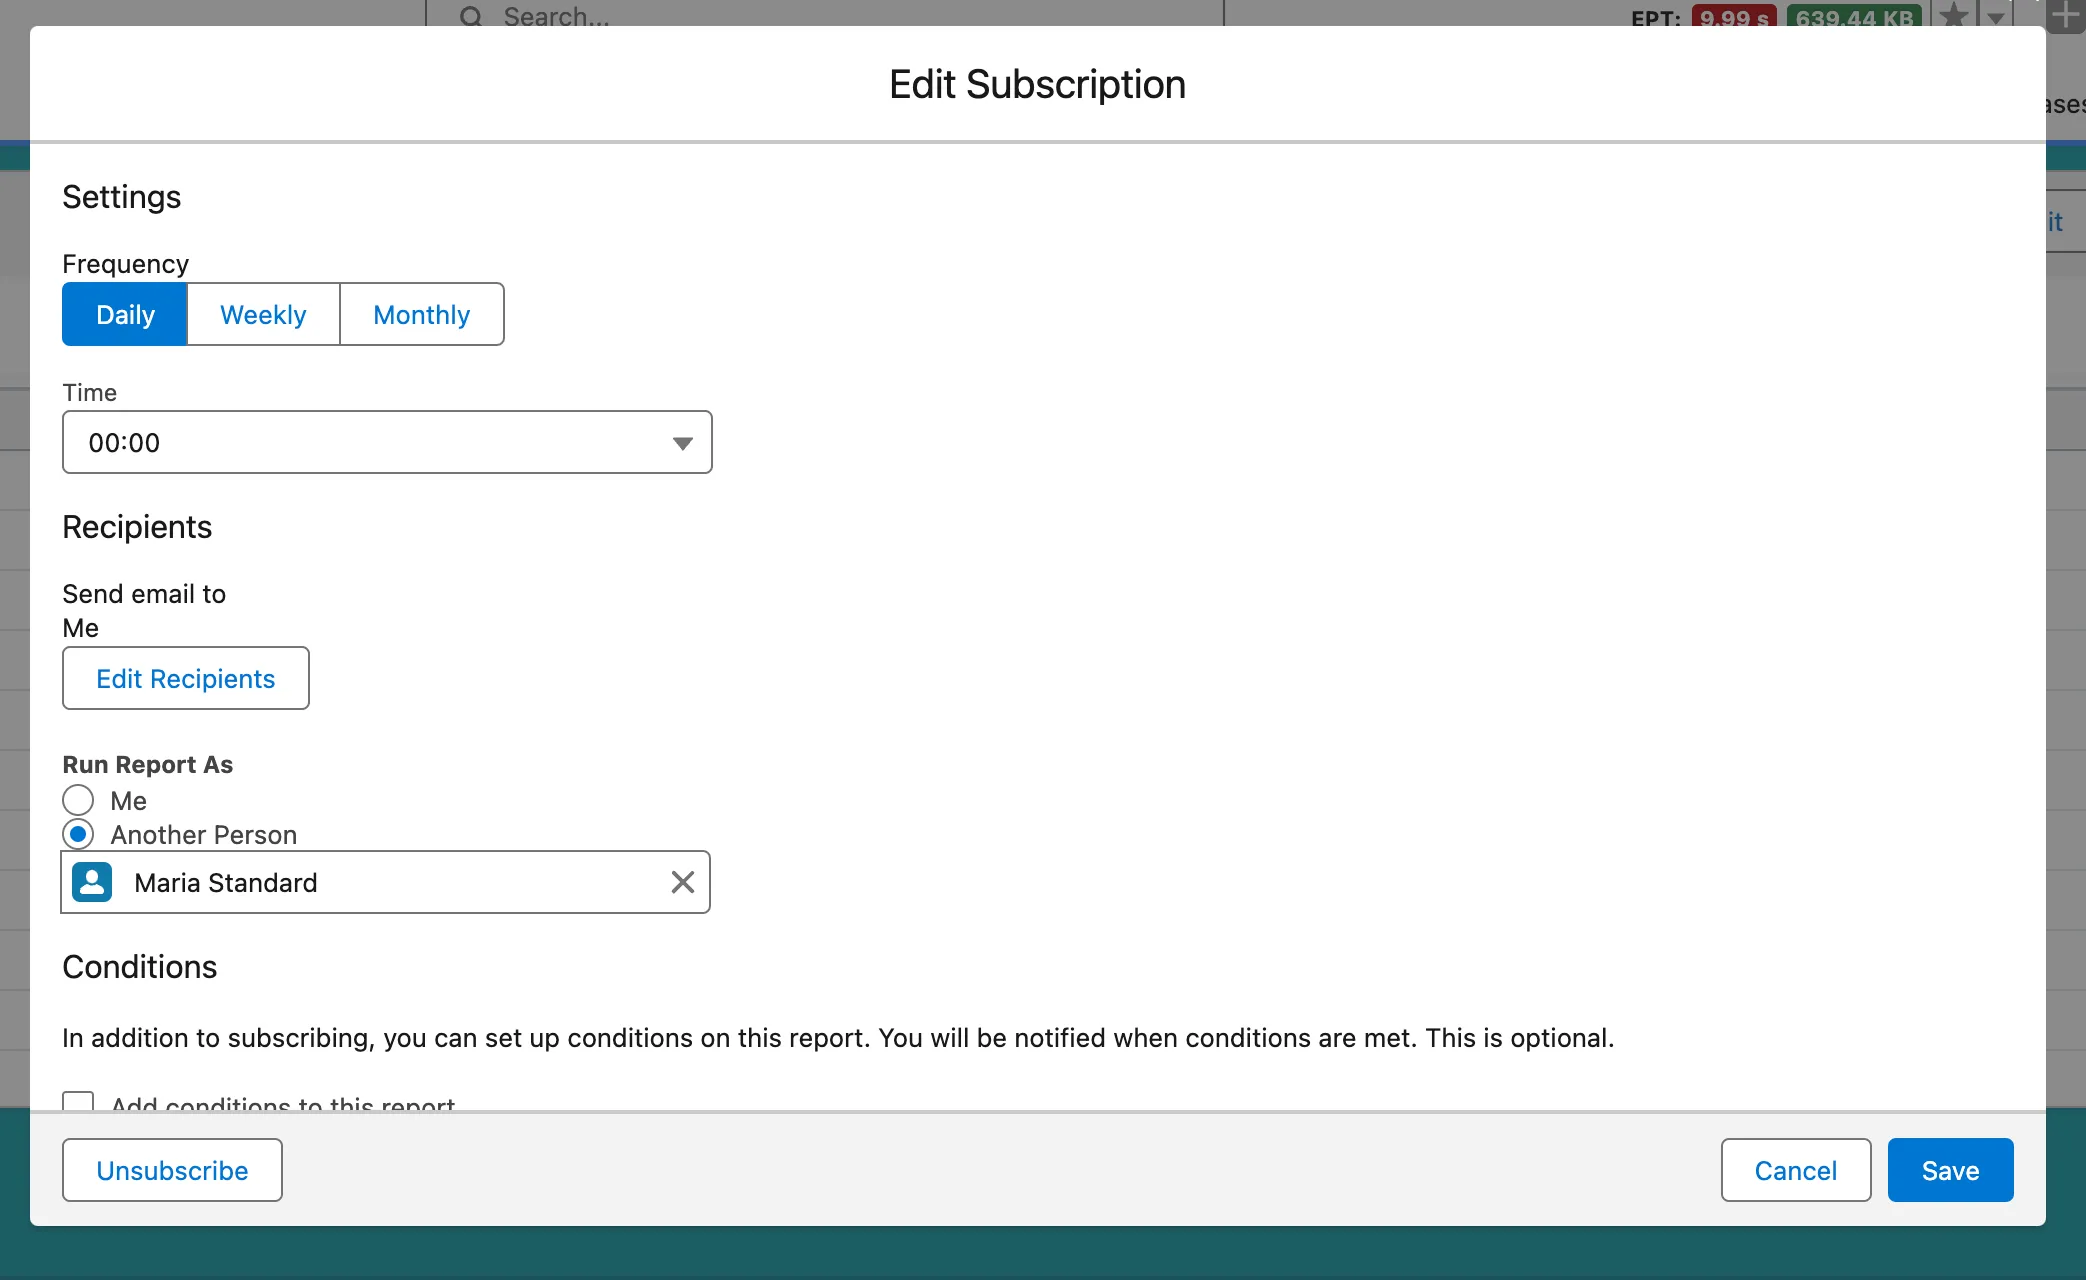Select the Another Person radio option

tap(78, 834)
